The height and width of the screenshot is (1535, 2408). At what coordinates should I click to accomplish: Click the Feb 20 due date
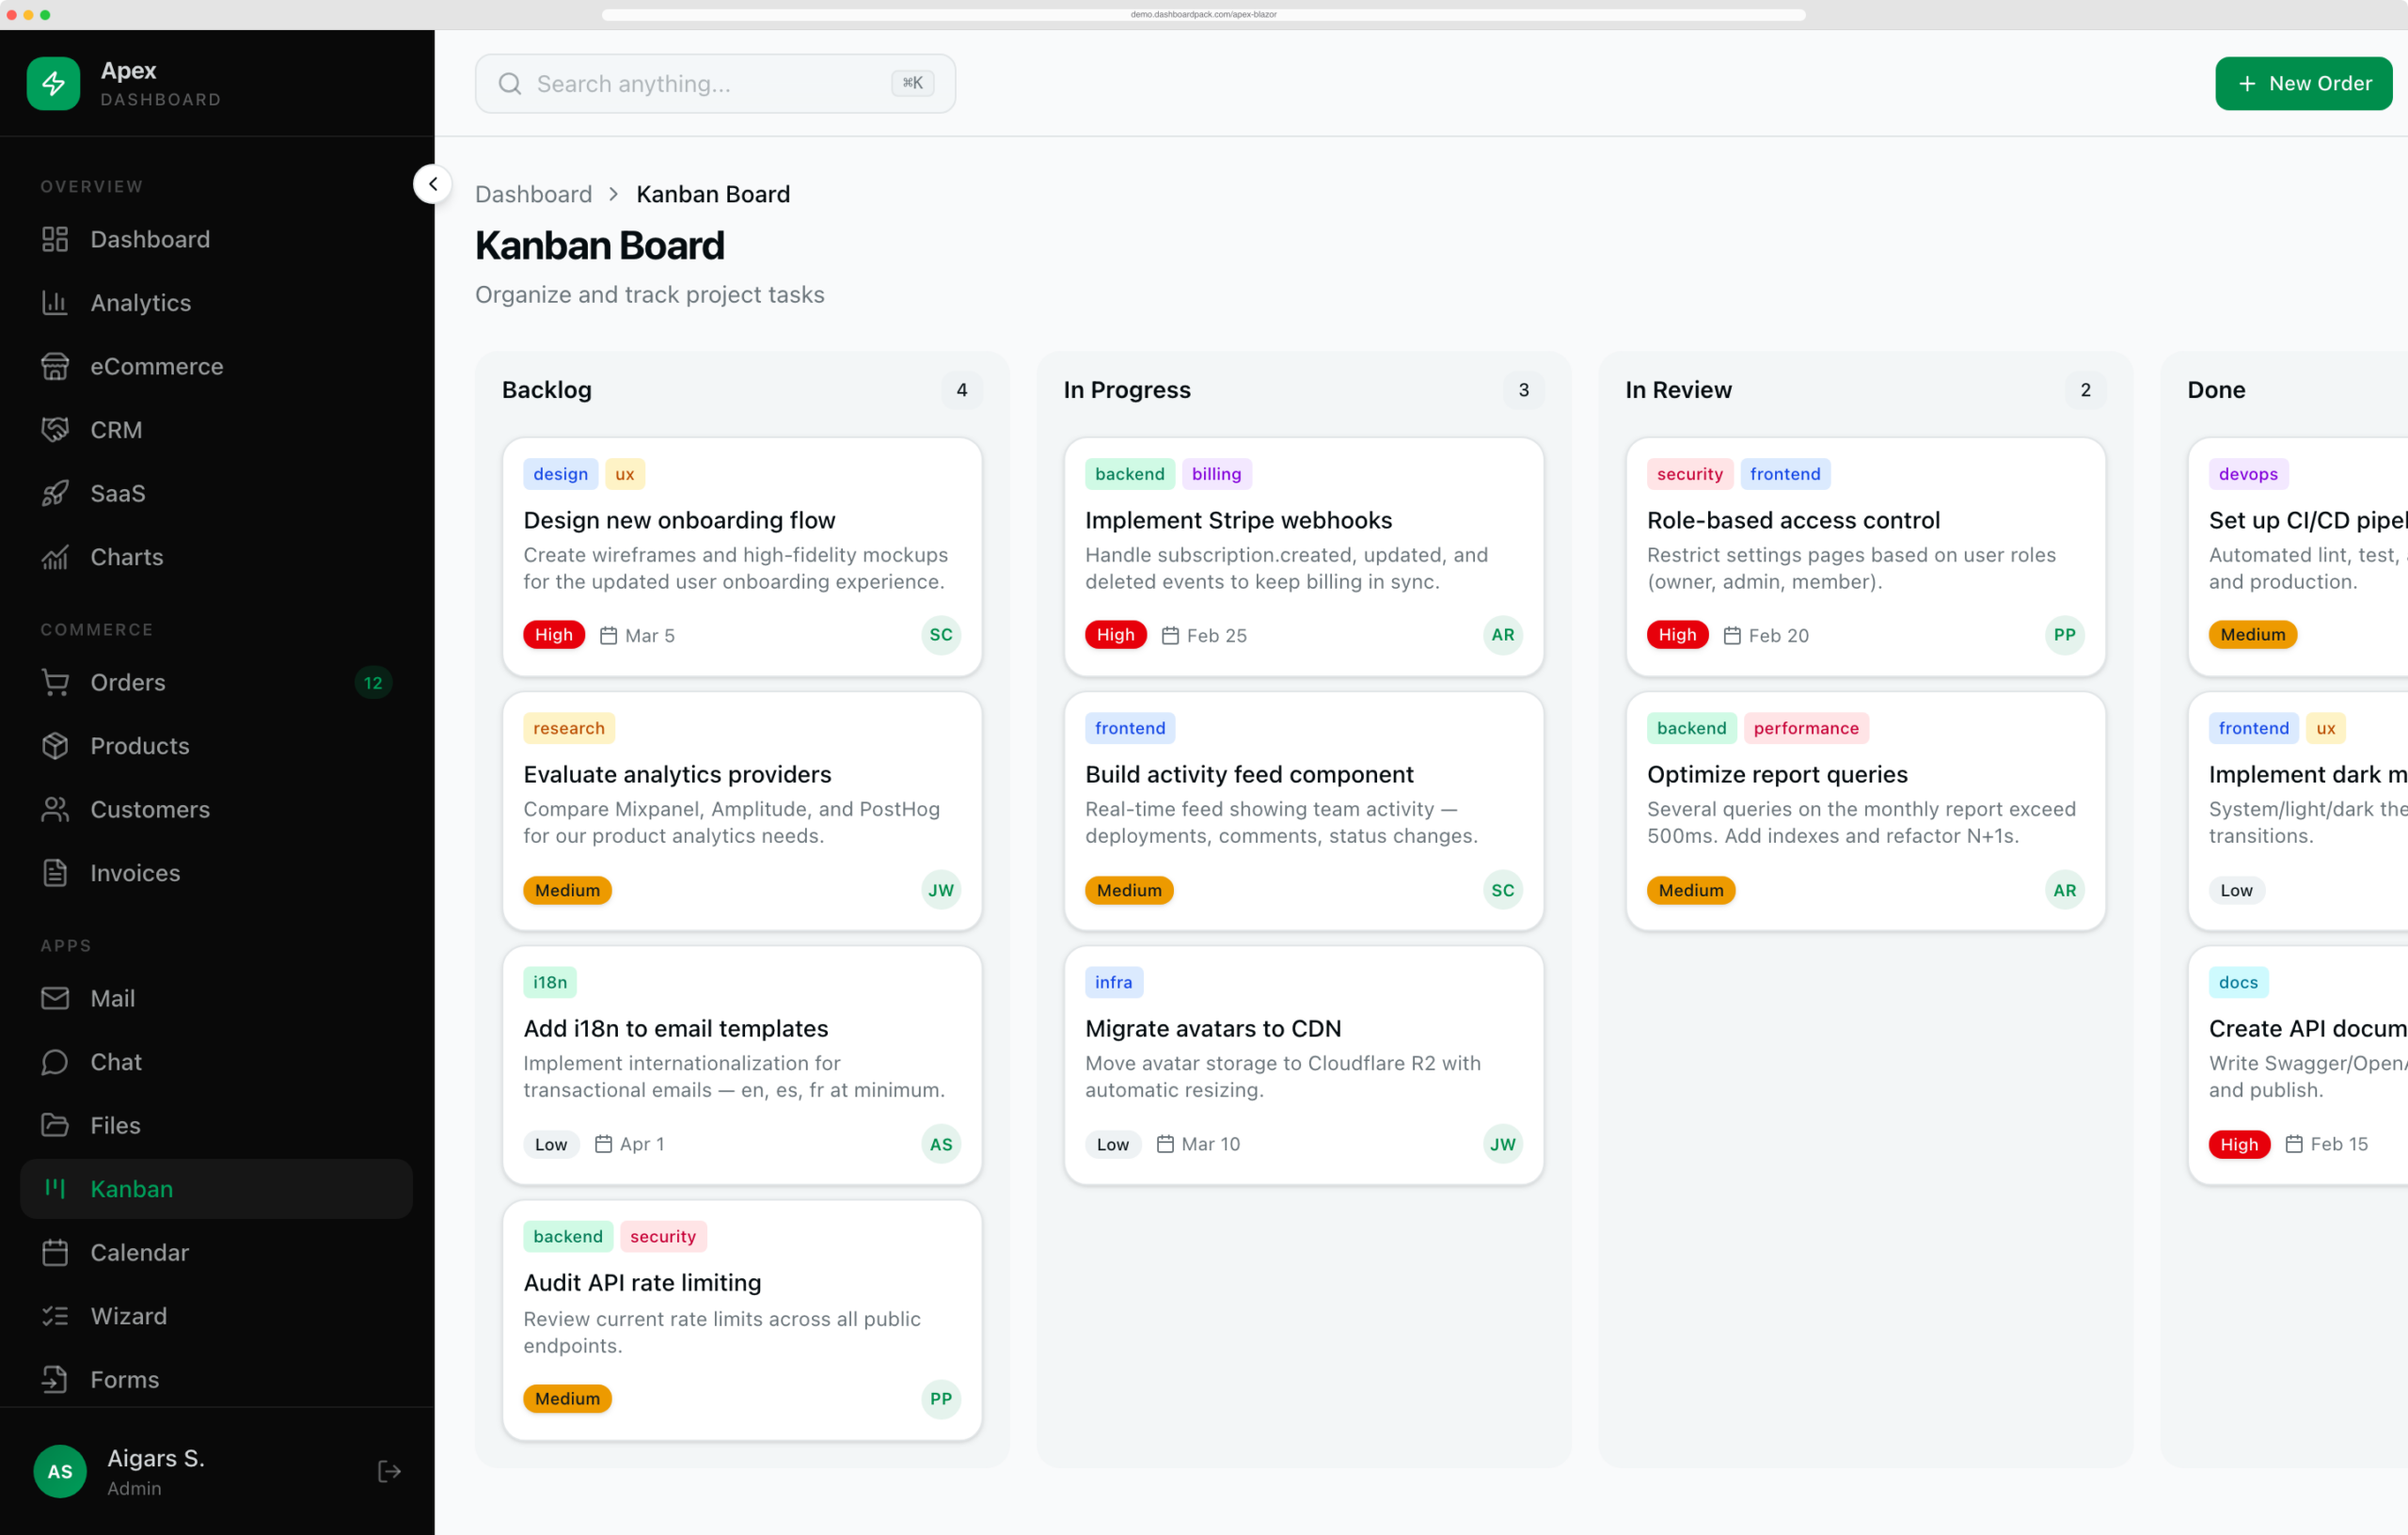point(1766,635)
